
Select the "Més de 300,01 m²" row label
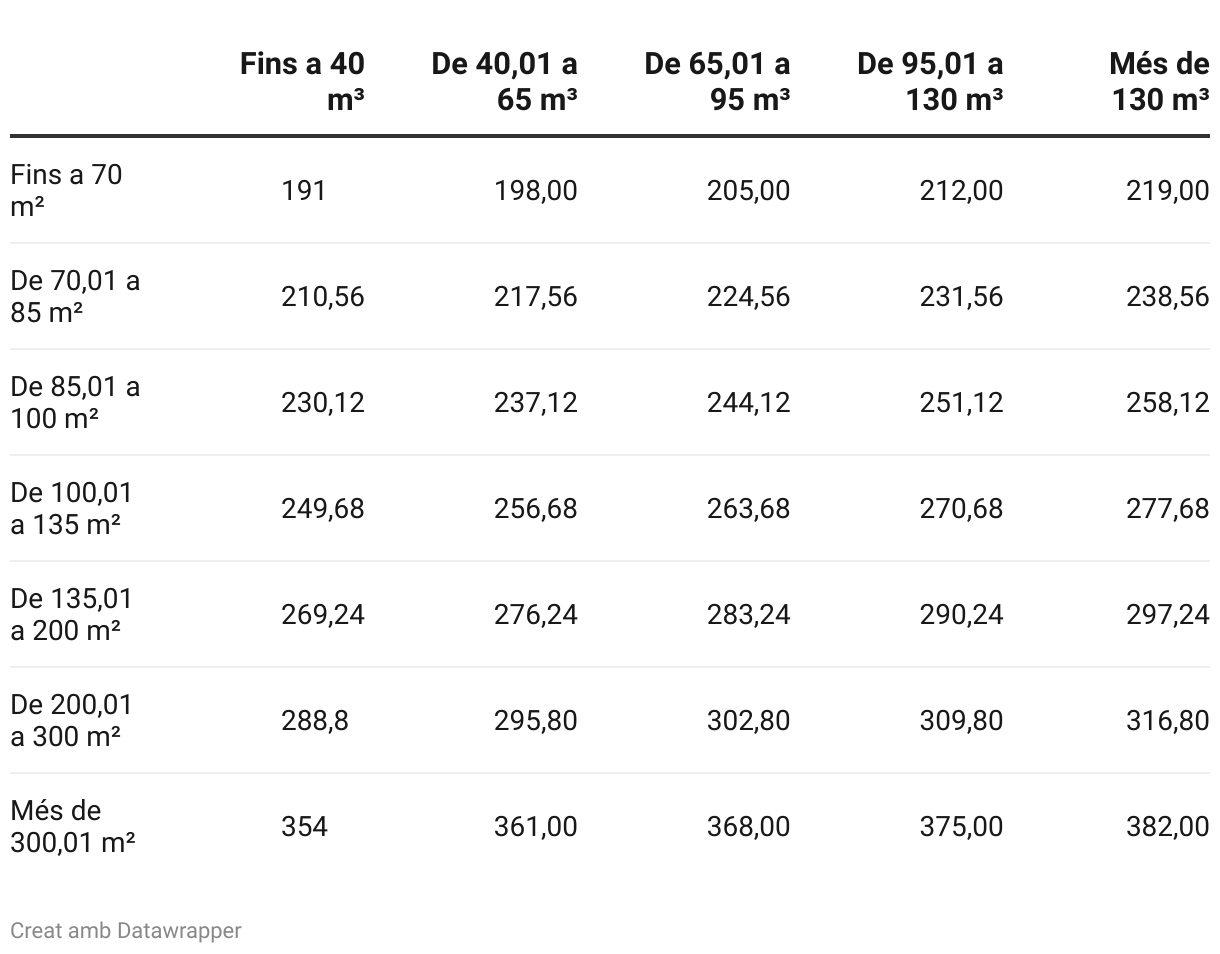[72, 826]
